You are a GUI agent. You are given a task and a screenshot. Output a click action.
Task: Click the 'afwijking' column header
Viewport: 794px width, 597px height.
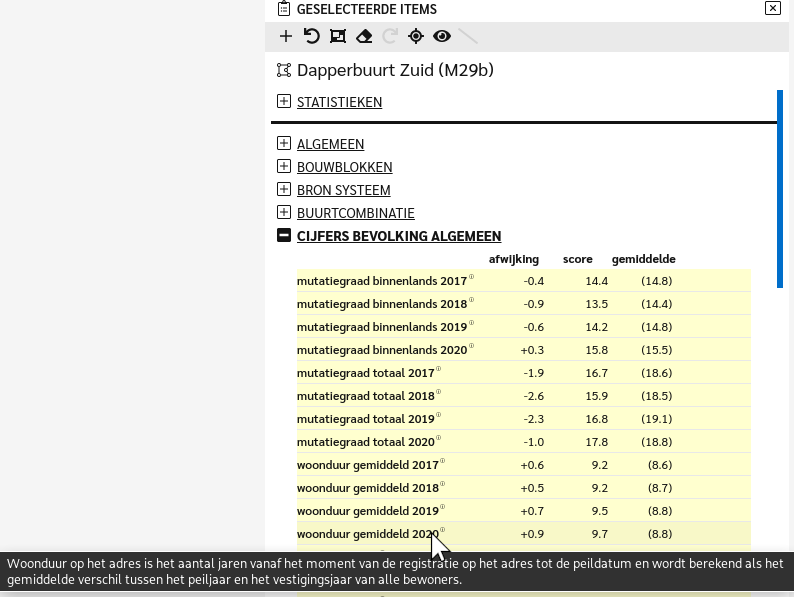(x=513, y=259)
